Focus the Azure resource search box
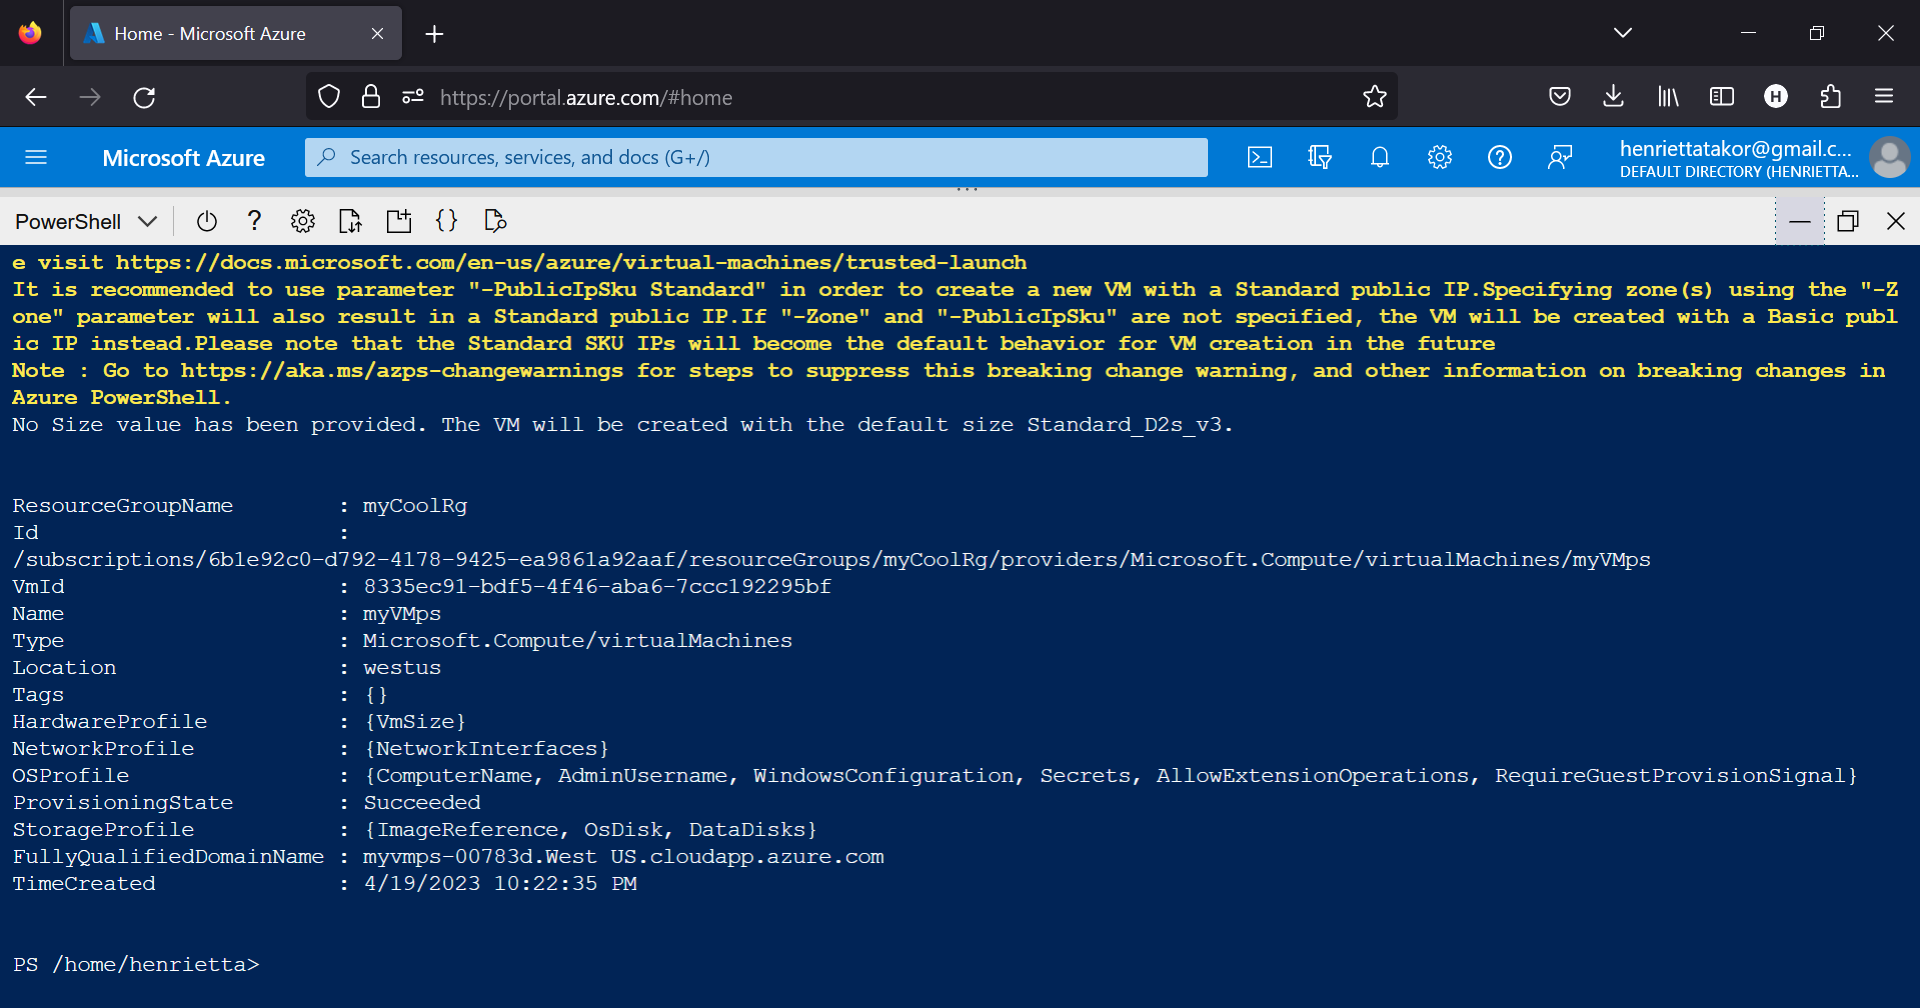Screen dimensions: 1920x1008 point(756,157)
